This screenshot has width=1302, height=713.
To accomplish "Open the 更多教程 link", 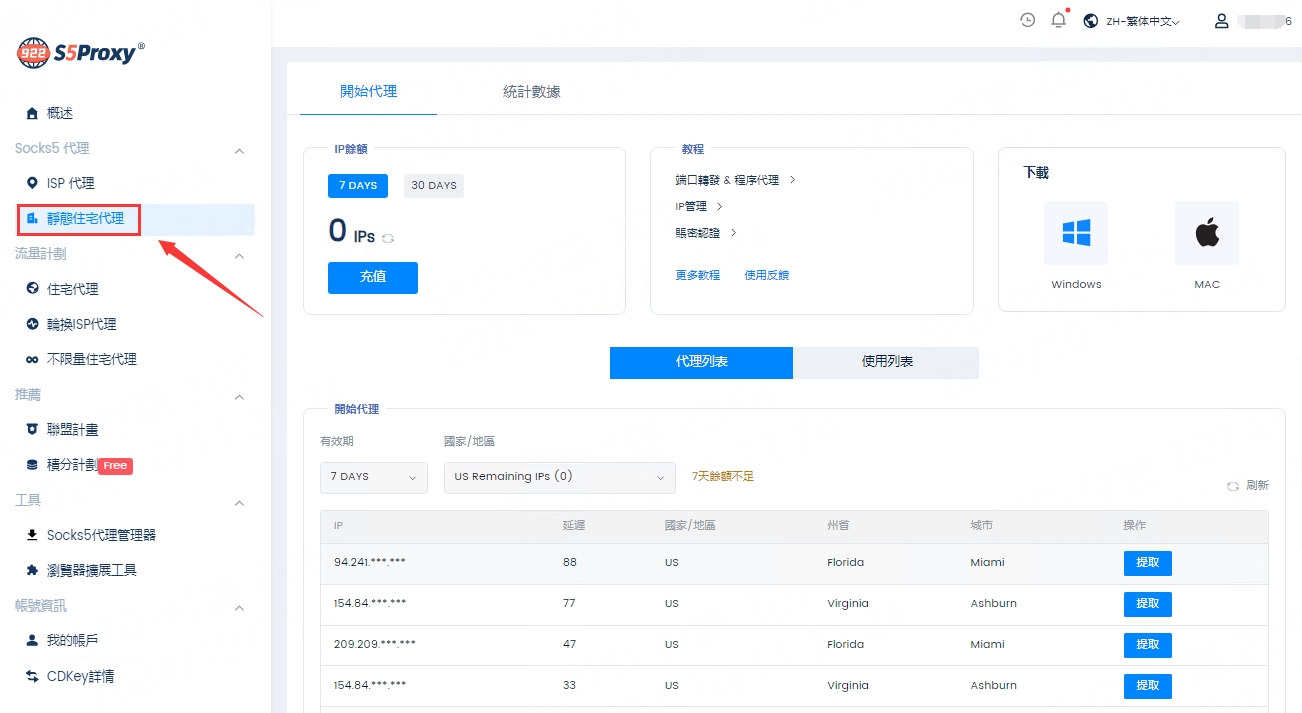I will coord(697,275).
